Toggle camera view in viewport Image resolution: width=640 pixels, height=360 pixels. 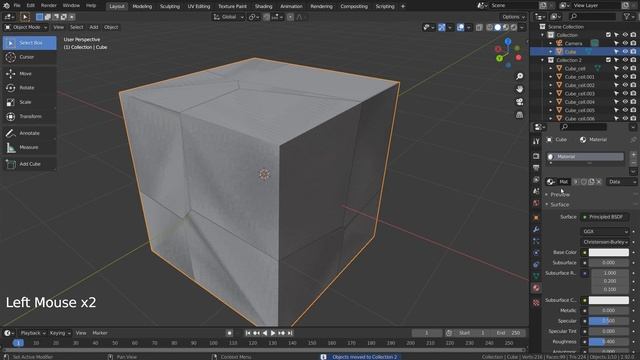point(519,102)
